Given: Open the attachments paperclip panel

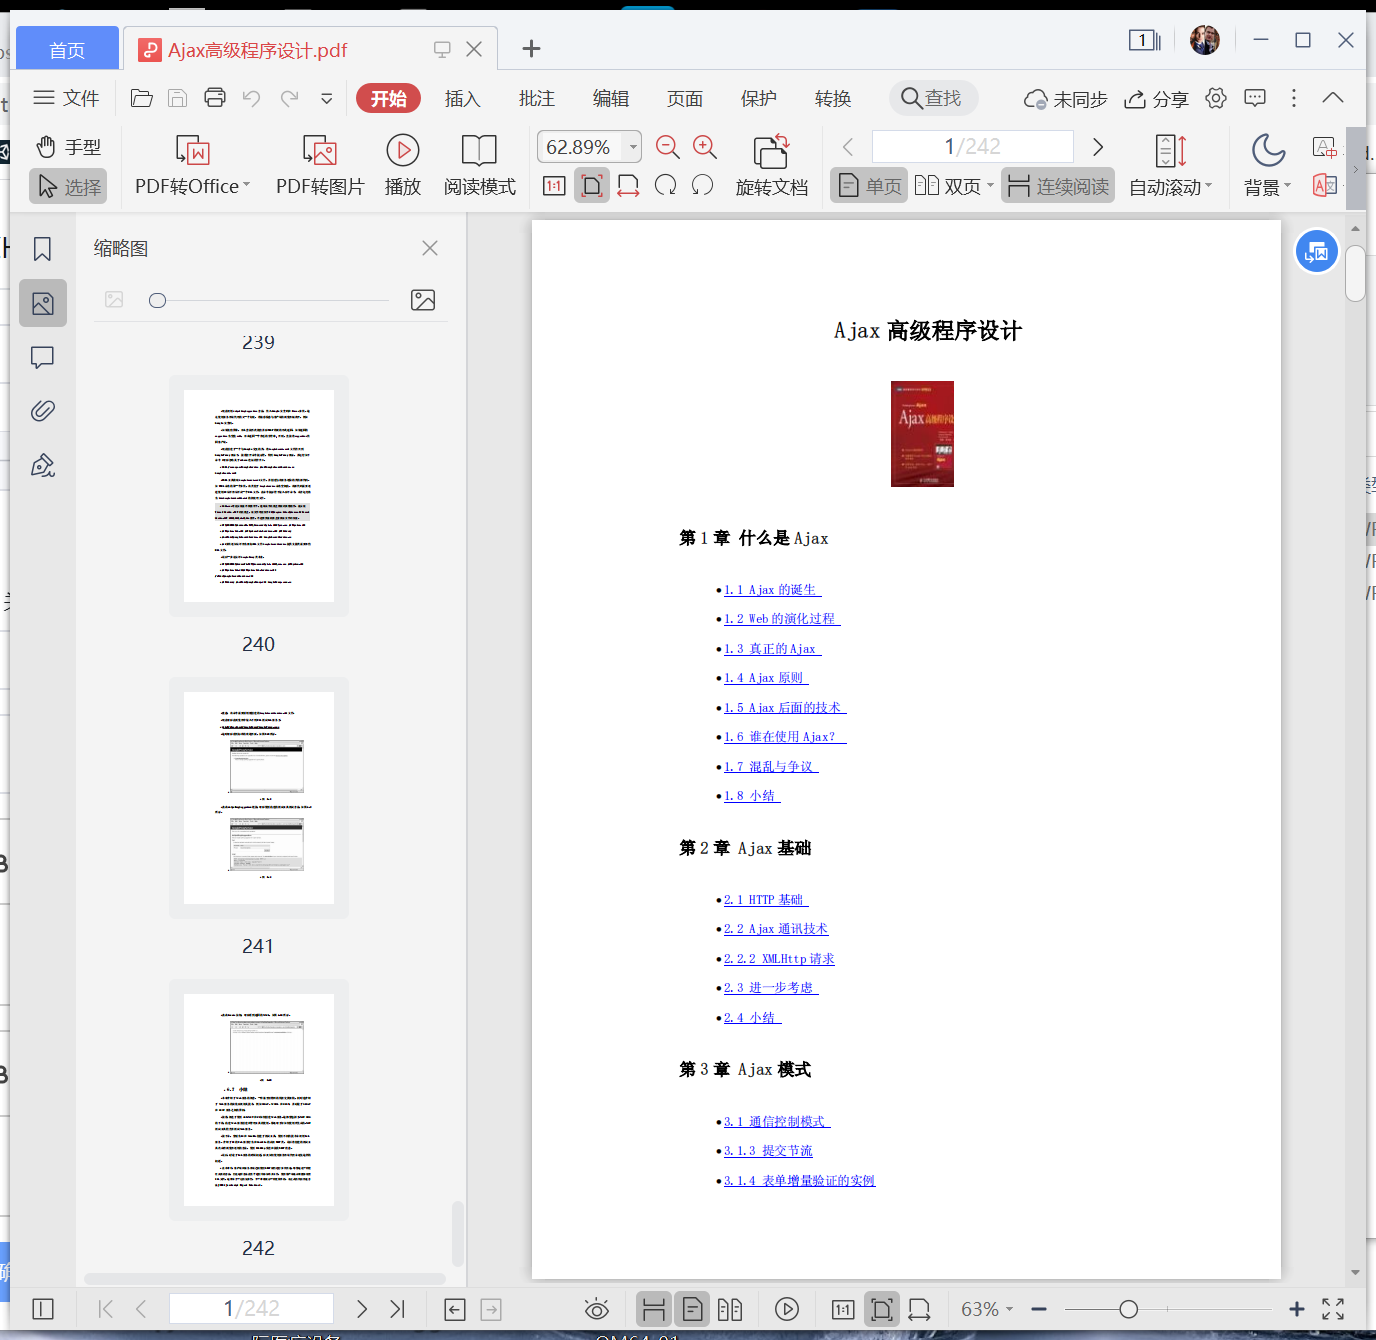Looking at the screenshot, I should pos(42,411).
